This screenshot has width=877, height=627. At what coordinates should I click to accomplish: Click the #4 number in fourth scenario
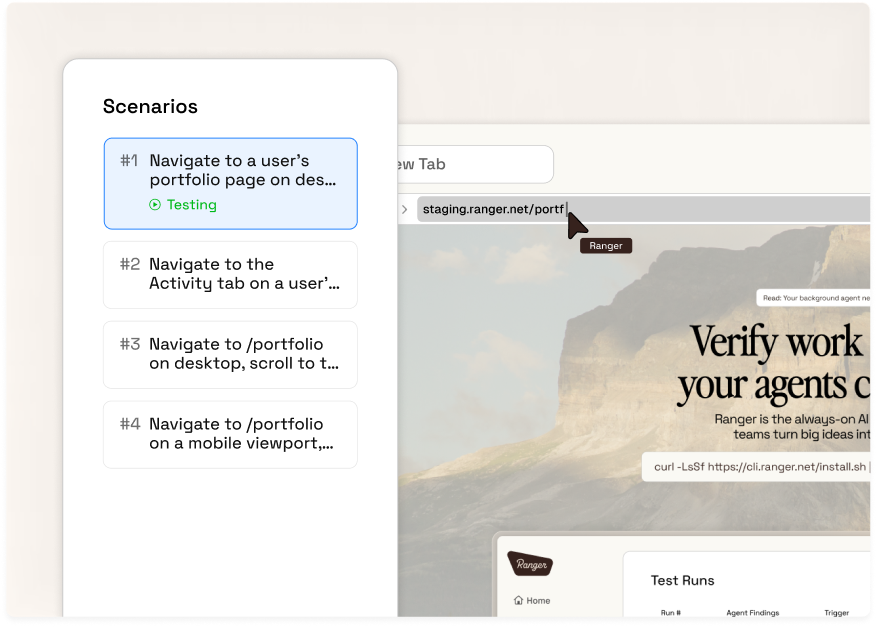click(130, 424)
